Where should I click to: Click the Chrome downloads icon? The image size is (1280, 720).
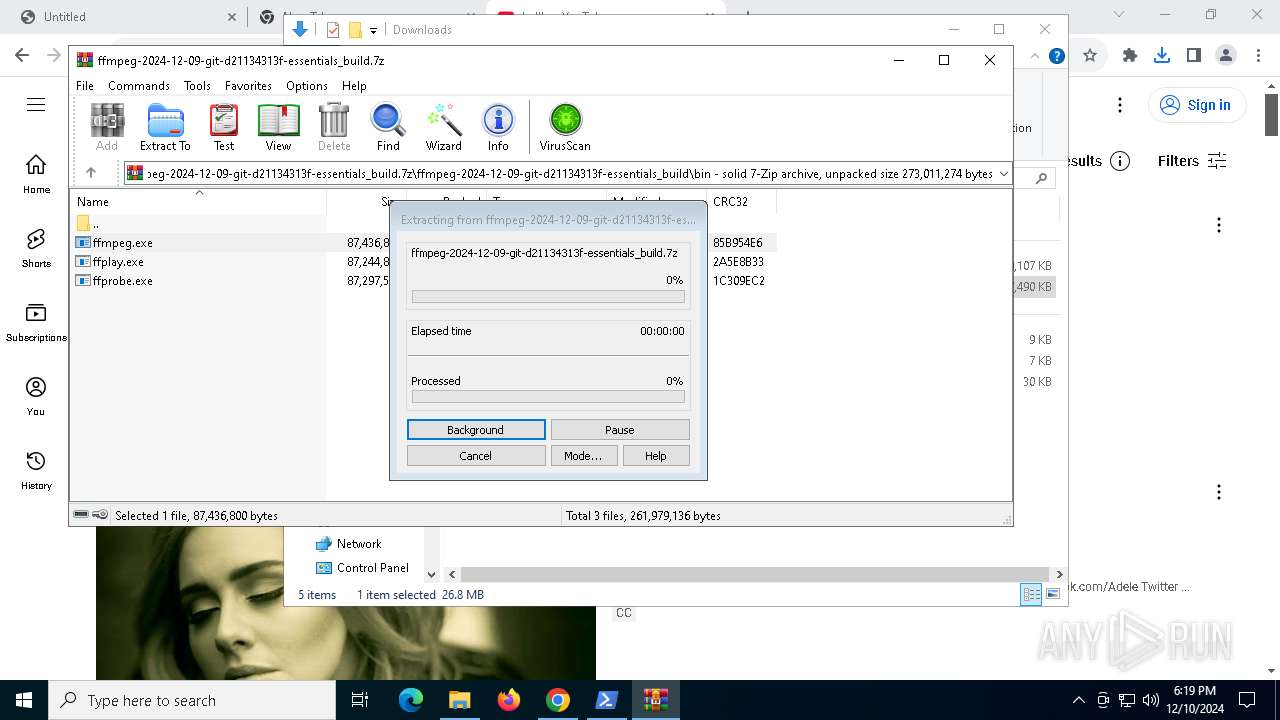[1162, 56]
